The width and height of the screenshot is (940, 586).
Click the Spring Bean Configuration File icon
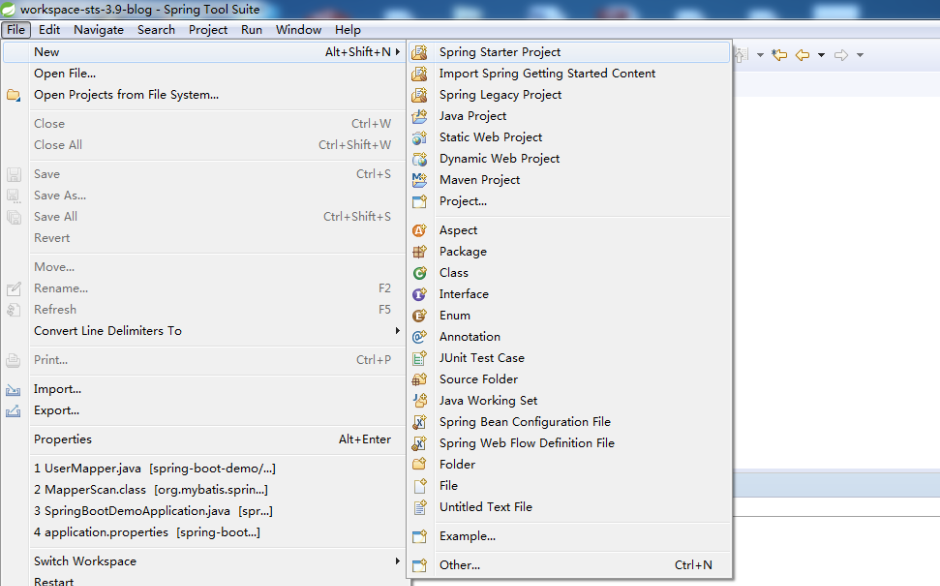coord(420,422)
